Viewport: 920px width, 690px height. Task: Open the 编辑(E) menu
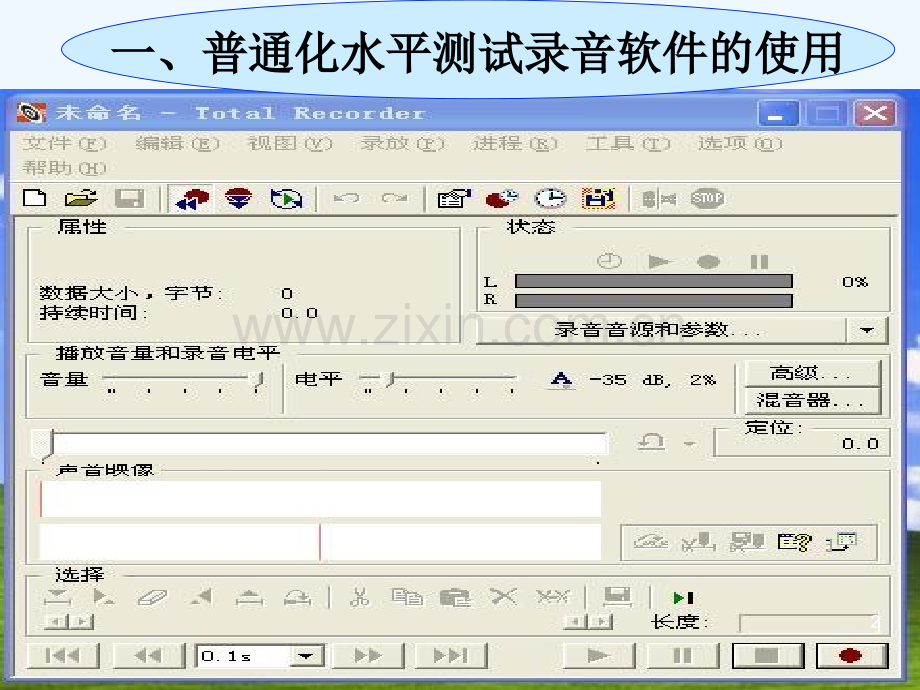tap(177, 143)
